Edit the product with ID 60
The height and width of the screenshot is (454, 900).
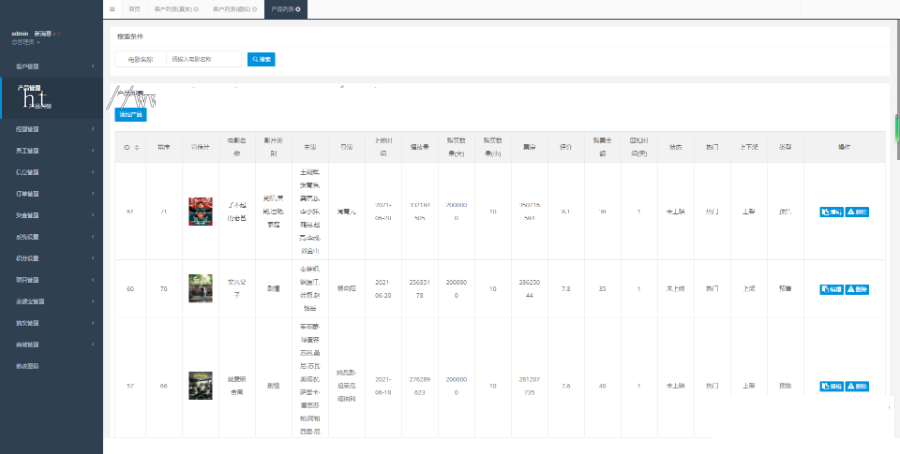pos(830,288)
